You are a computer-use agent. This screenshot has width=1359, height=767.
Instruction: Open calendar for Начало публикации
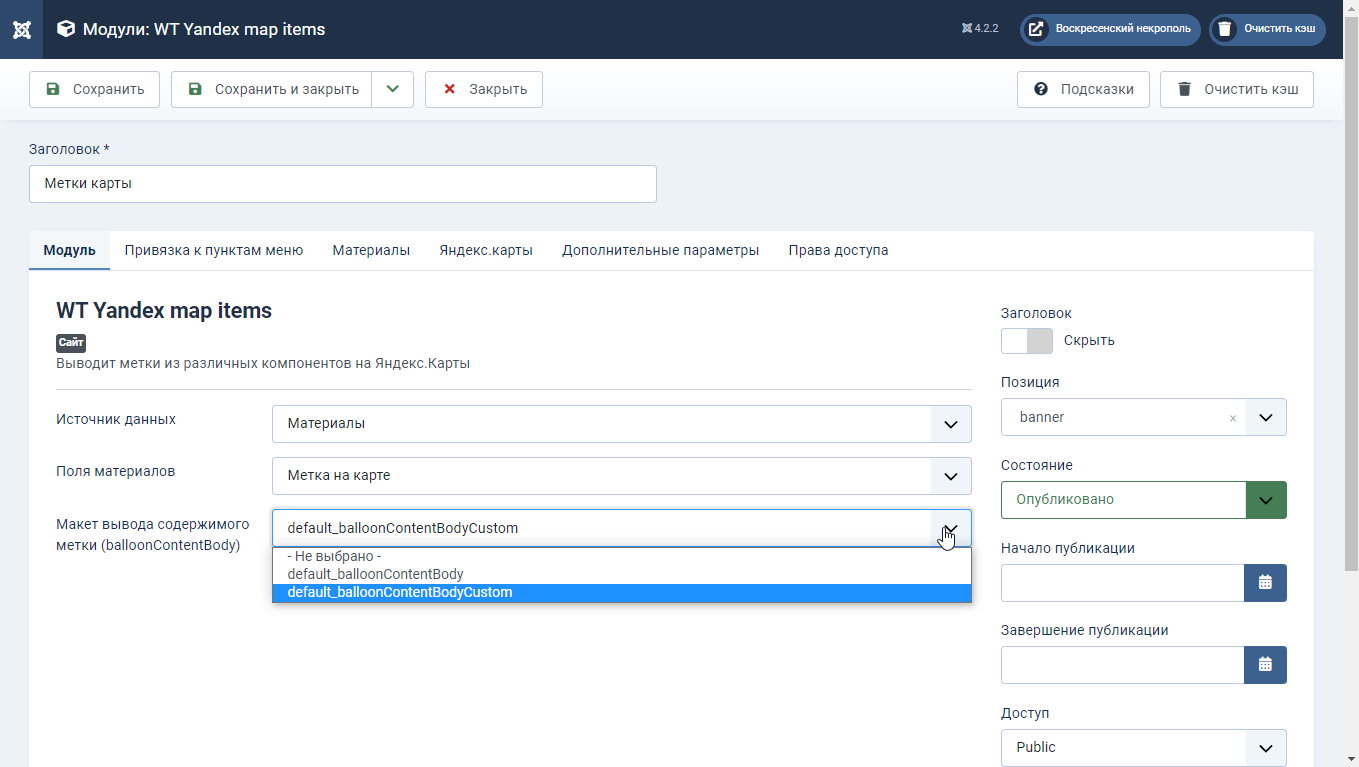[1265, 583]
